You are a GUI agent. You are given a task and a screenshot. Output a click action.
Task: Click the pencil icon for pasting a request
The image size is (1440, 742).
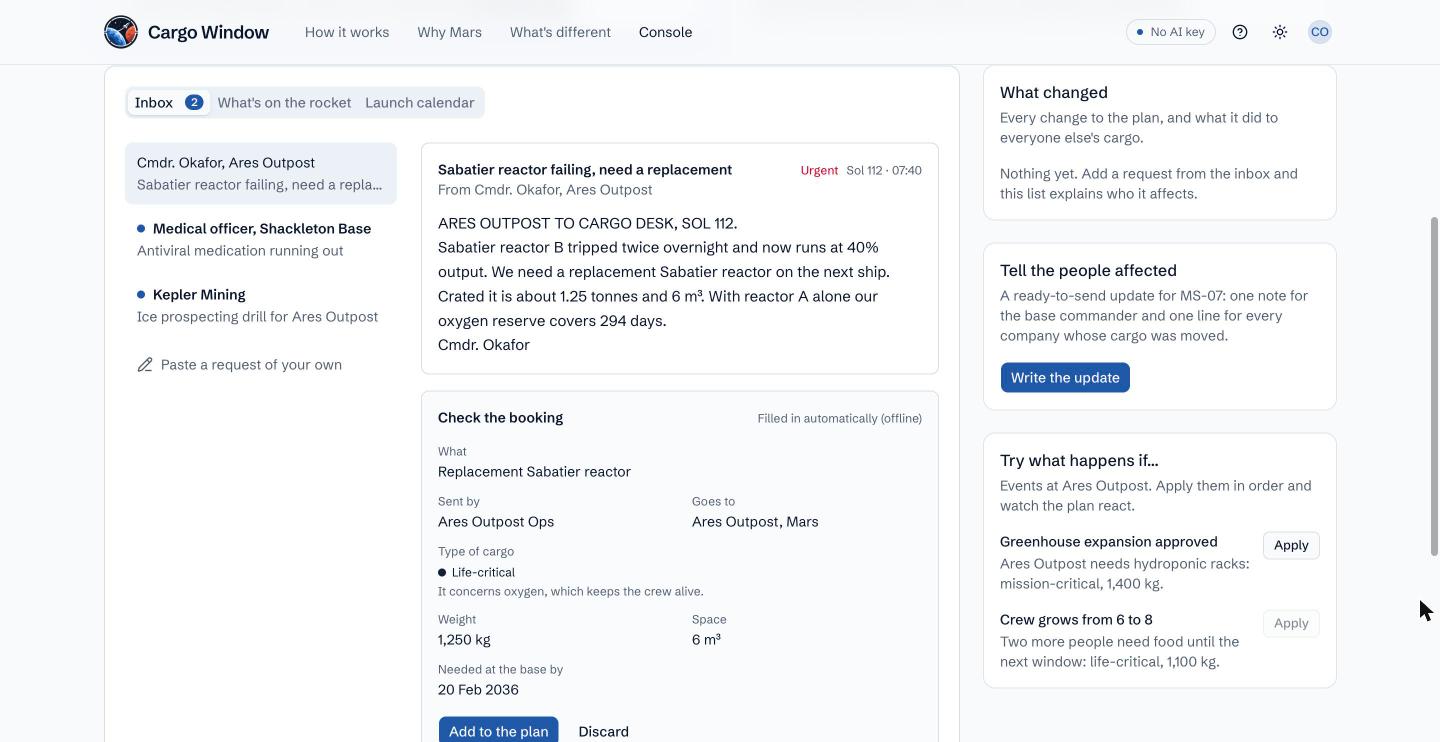pyautogui.click(x=145, y=365)
